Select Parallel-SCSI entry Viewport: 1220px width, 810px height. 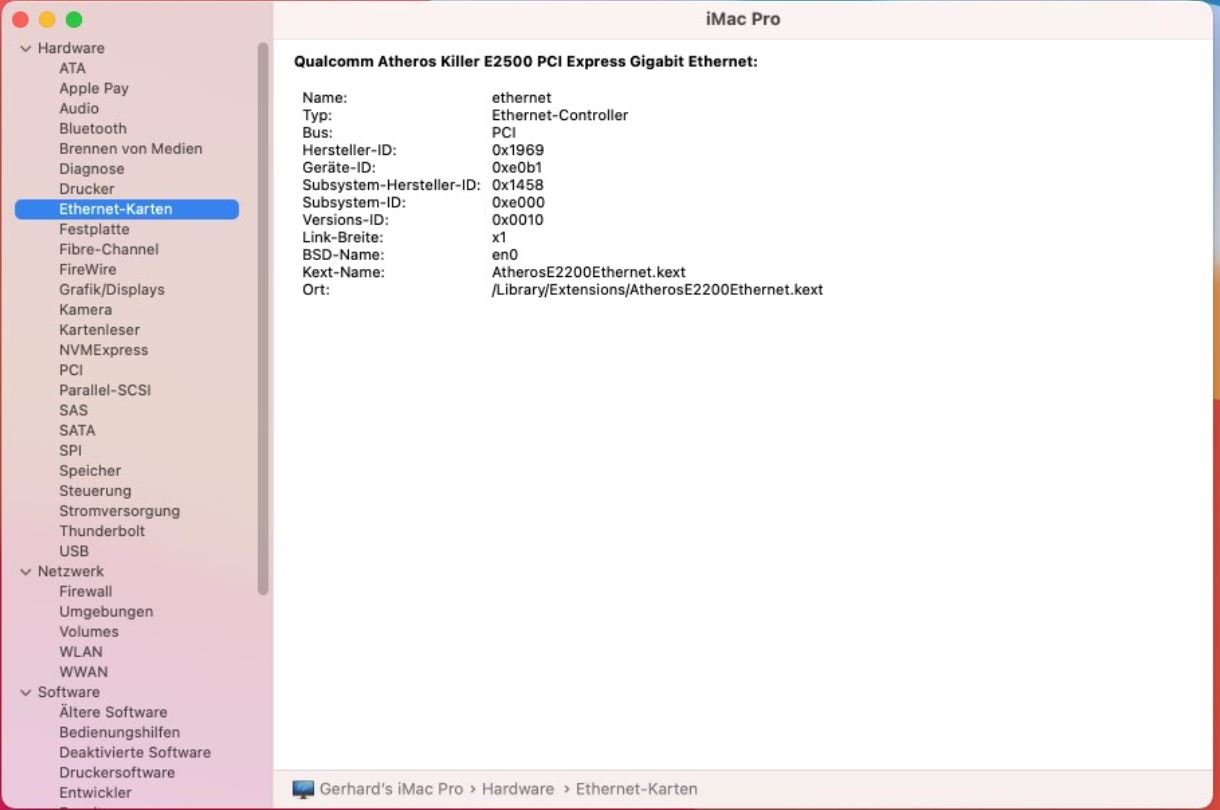[105, 390]
